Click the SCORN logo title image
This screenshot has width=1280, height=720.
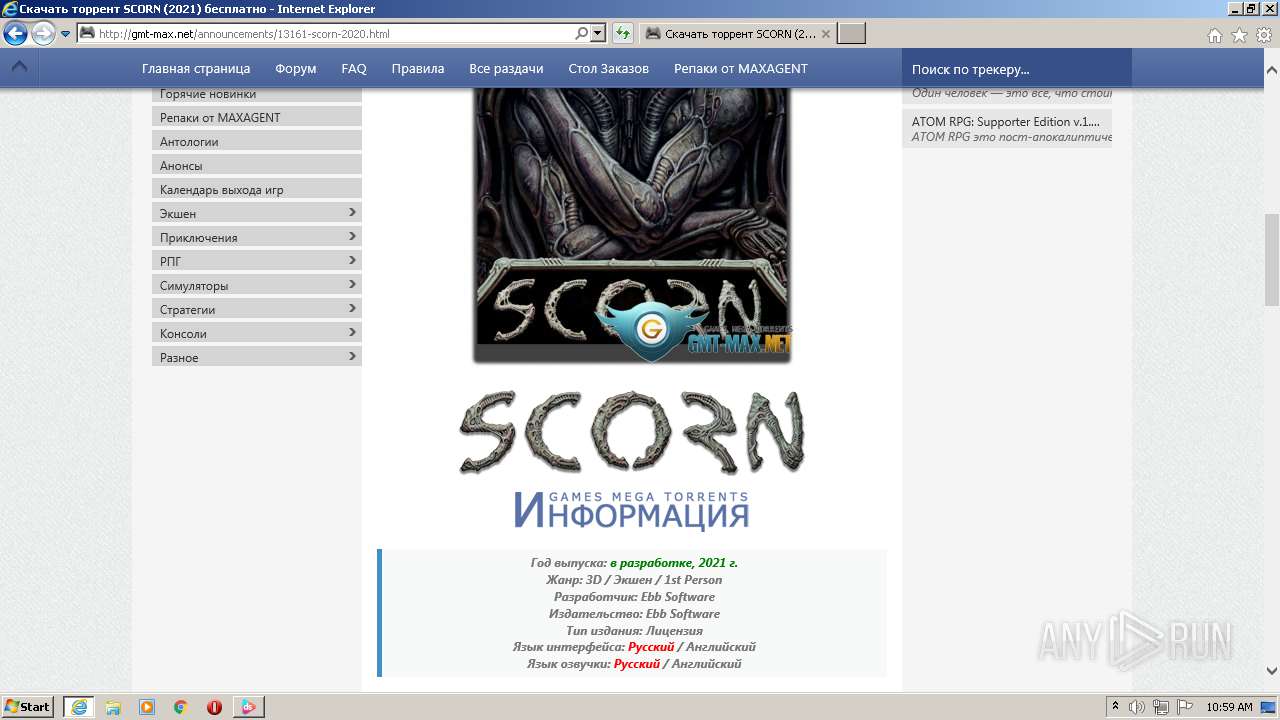(632, 432)
